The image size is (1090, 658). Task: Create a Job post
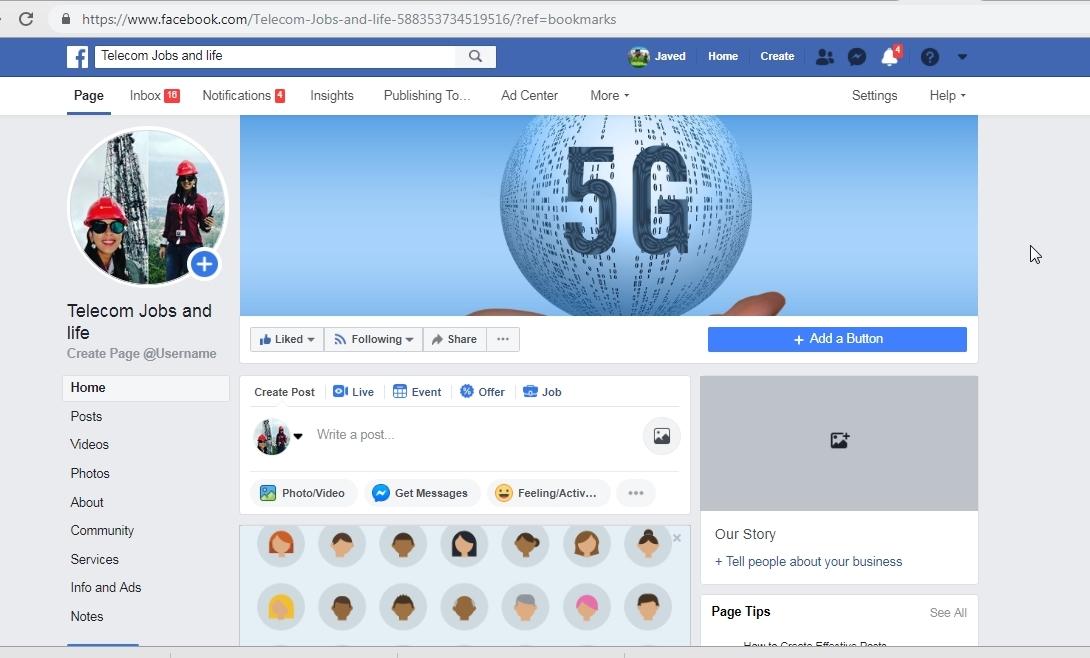tap(542, 392)
